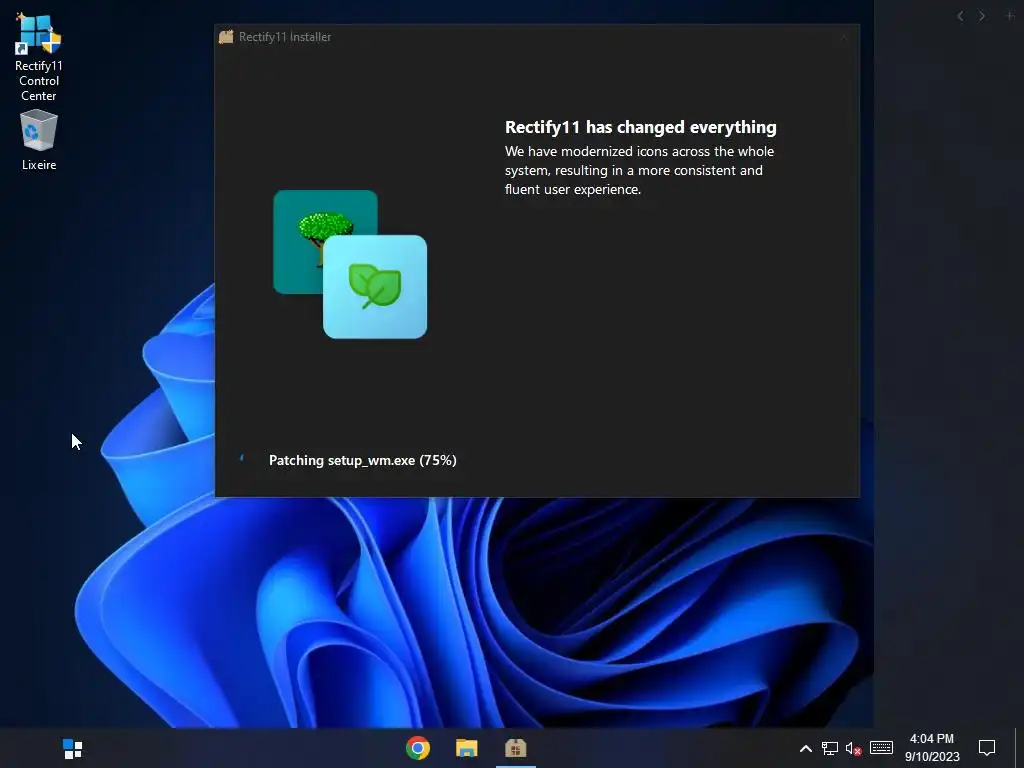1024x768 pixels.
Task: Open the notification center icon
Action: coord(987,748)
